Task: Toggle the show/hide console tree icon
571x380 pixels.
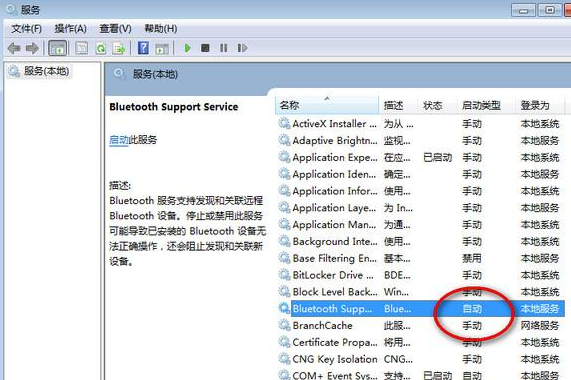Action: [x=58, y=48]
